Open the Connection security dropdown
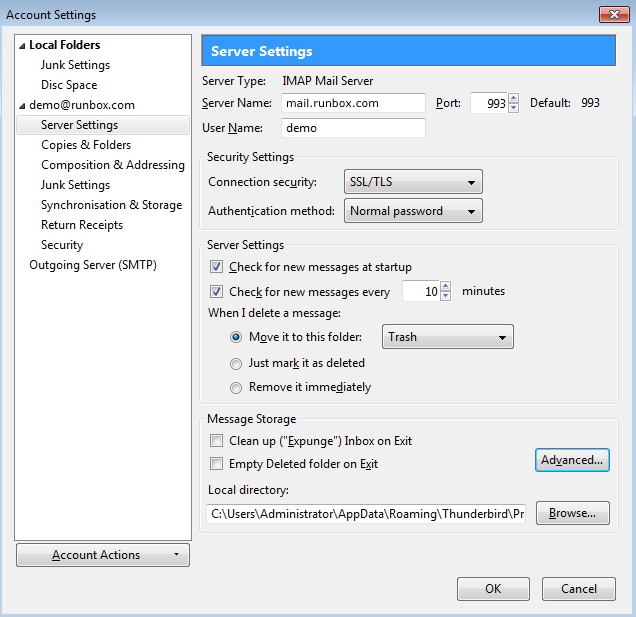This screenshot has width=636, height=617. pyautogui.click(x=414, y=182)
